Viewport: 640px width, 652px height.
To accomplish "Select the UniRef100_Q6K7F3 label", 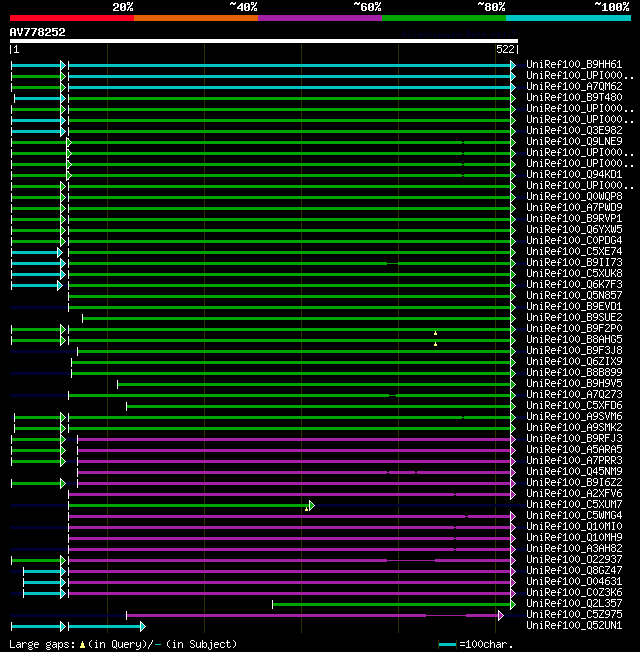I will tap(574, 284).
